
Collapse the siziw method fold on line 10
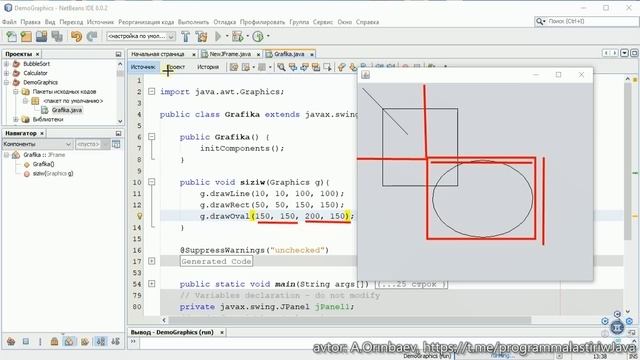click(151, 182)
